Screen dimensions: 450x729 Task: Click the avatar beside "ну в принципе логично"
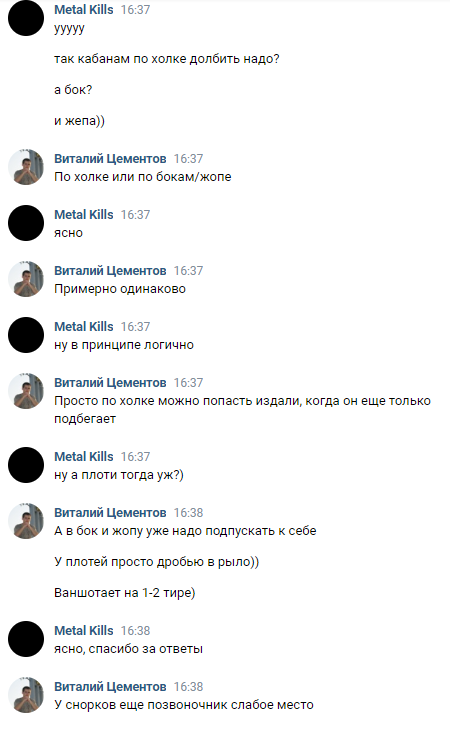(26, 335)
